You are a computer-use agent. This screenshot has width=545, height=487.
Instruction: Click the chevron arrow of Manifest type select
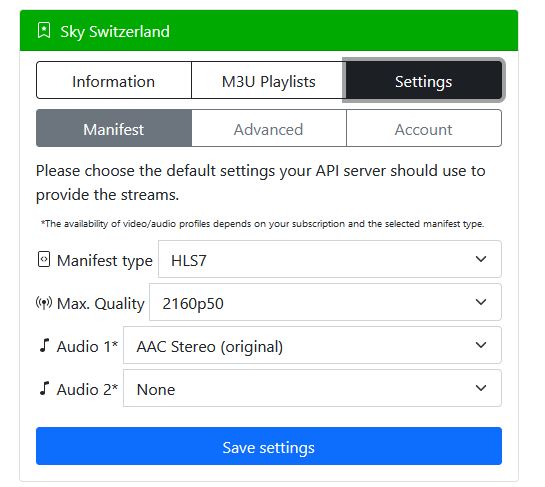click(481, 259)
